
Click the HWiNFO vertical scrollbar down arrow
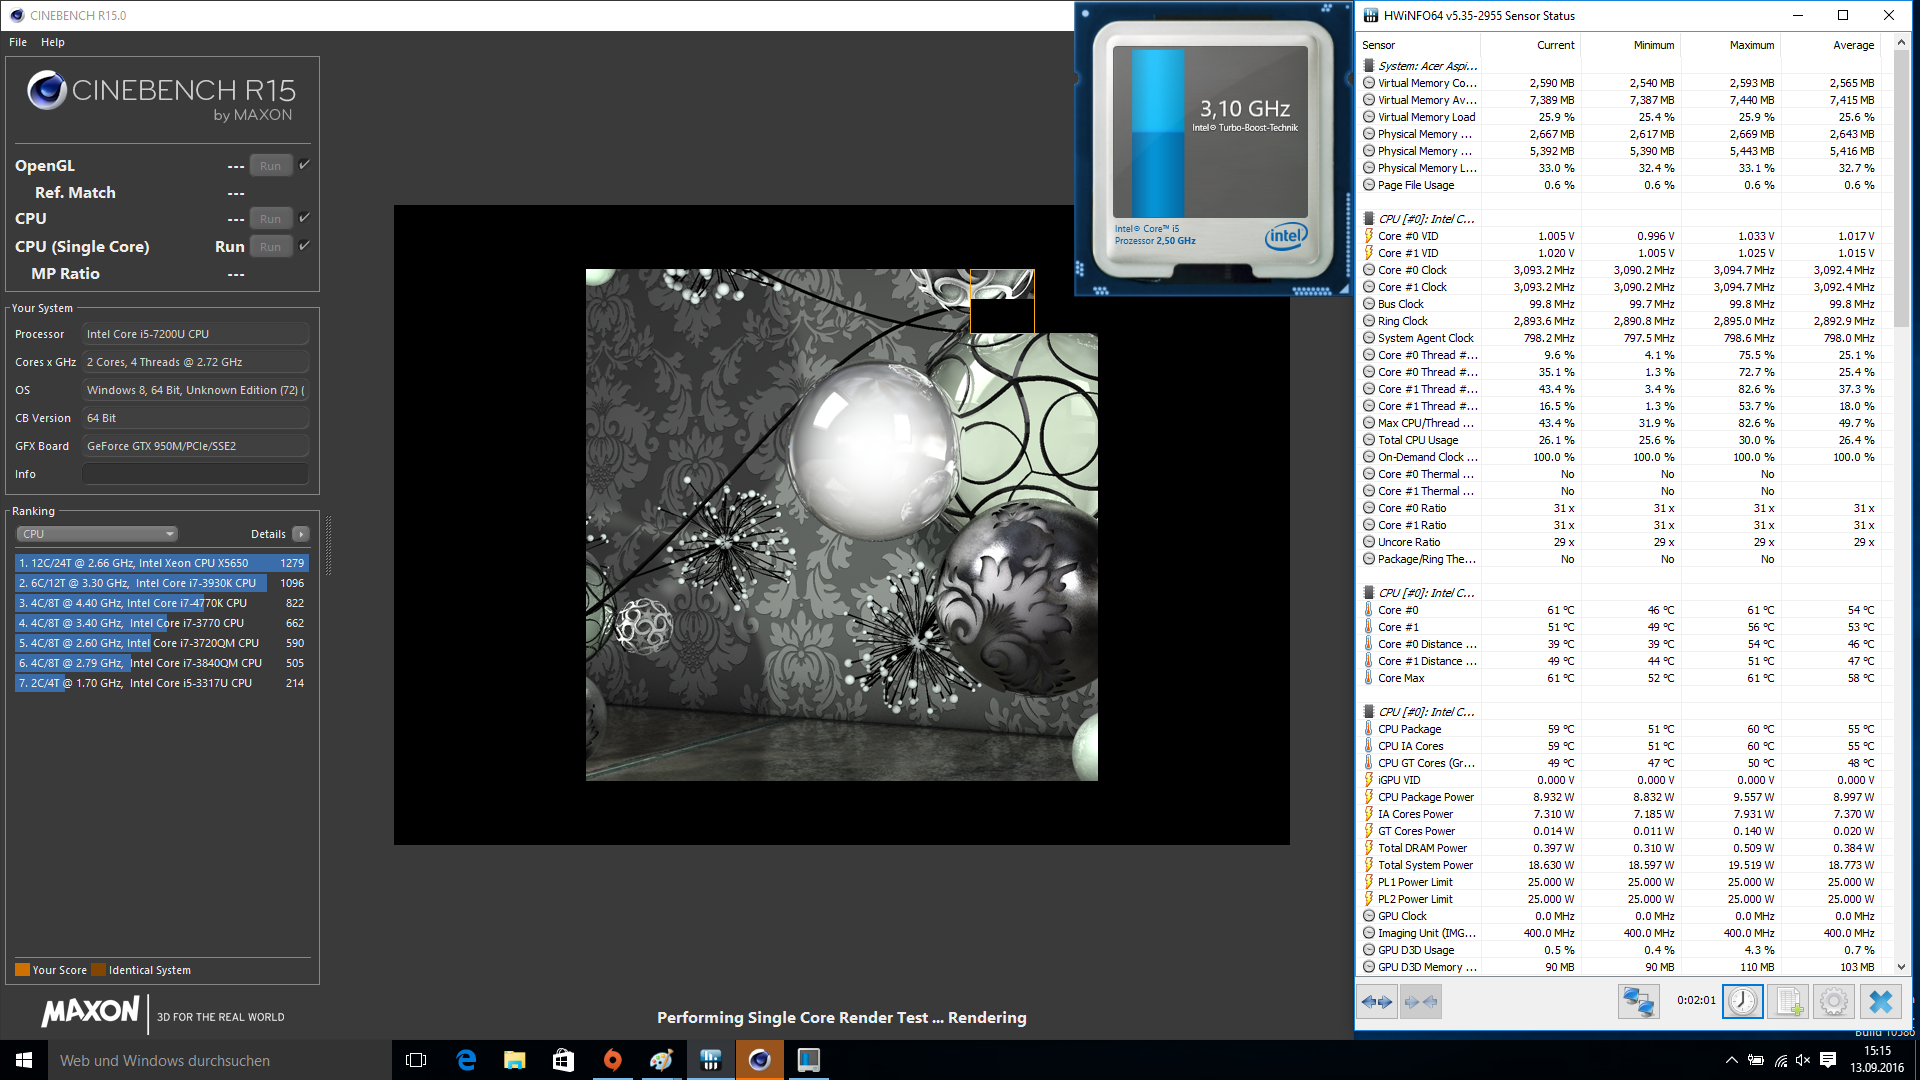point(1901,967)
